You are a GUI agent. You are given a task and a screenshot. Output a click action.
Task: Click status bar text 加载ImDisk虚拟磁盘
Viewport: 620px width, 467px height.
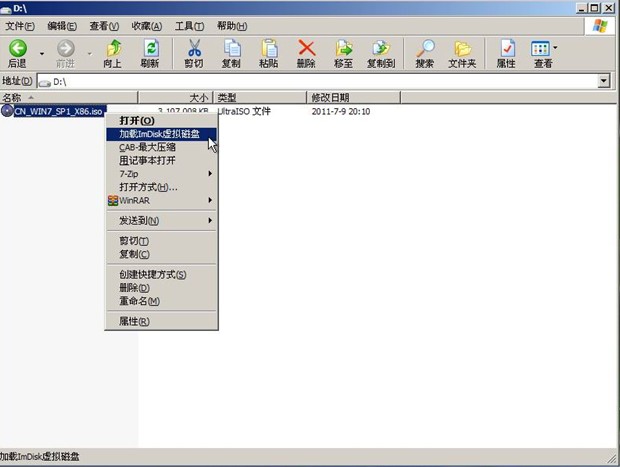(x=39, y=457)
